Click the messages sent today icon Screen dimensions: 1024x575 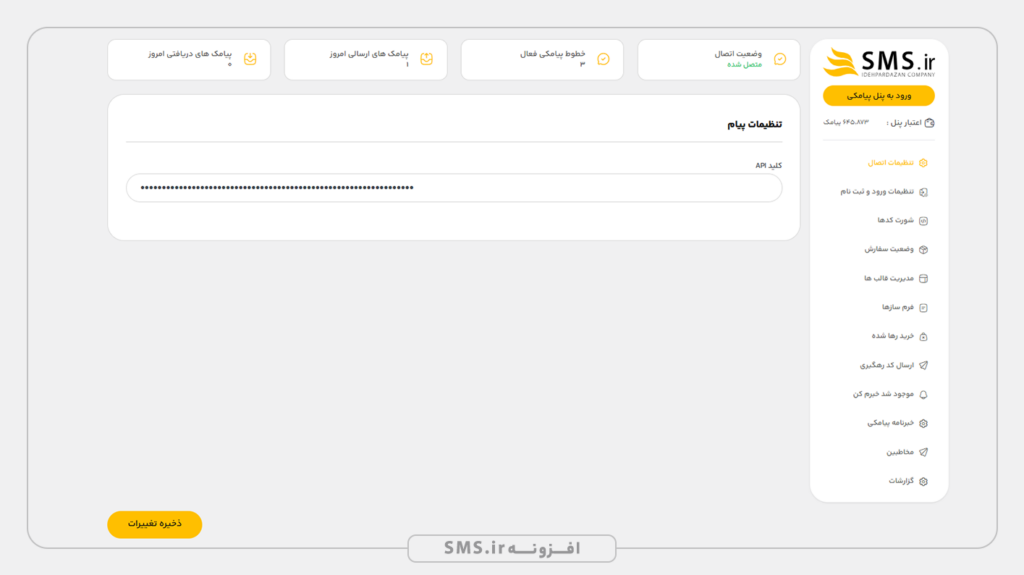pos(426,59)
